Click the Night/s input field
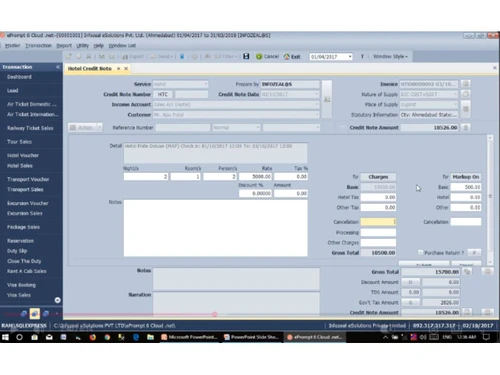The image size is (500, 375). point(146,177)
